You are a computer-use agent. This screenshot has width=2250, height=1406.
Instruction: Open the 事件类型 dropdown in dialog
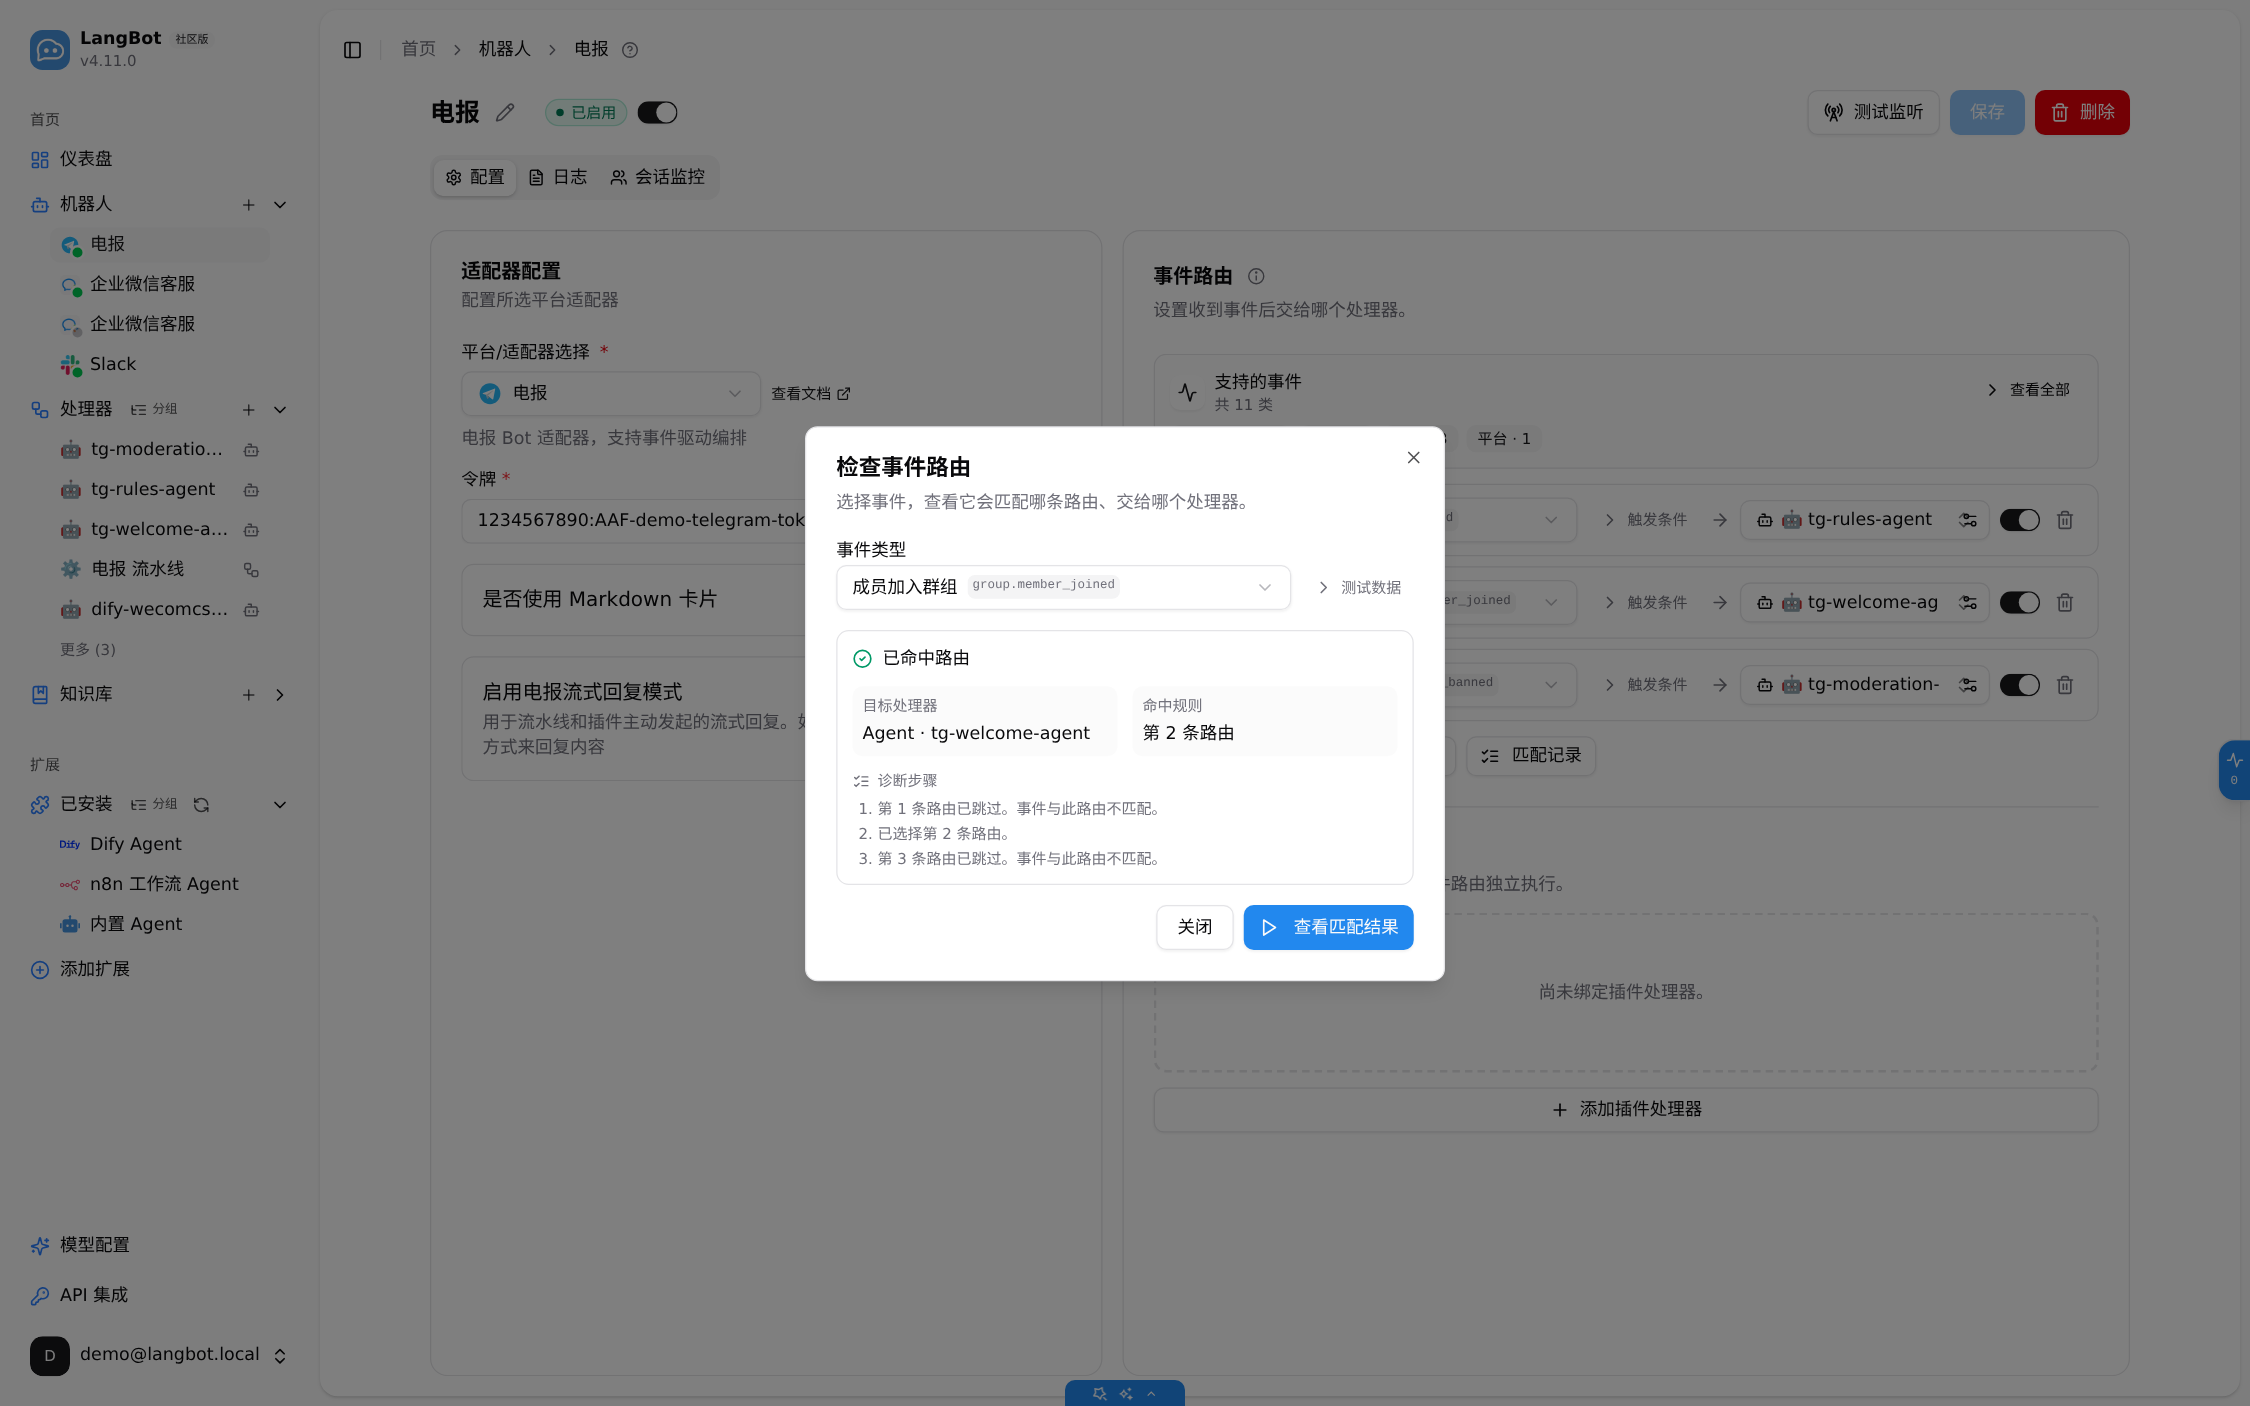coord(1063,587)
